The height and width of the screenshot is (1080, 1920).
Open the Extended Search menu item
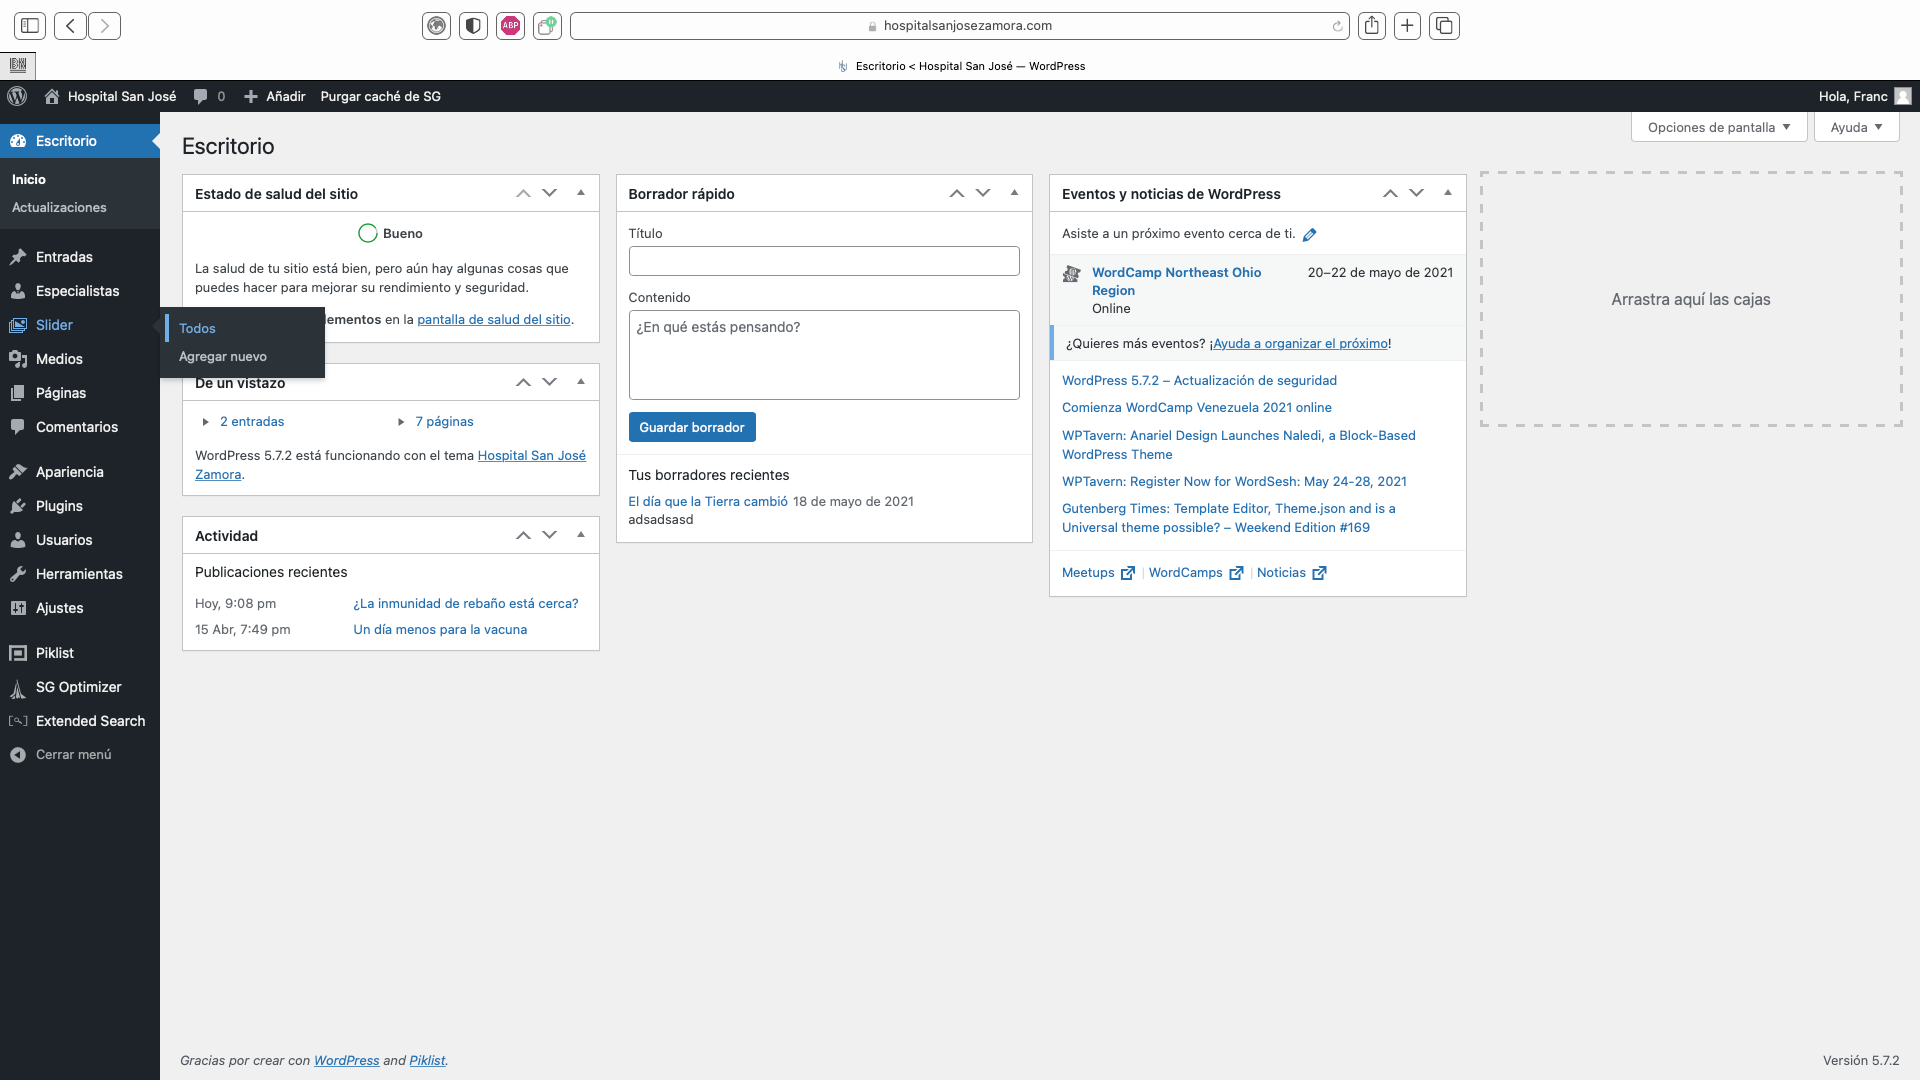80,721
